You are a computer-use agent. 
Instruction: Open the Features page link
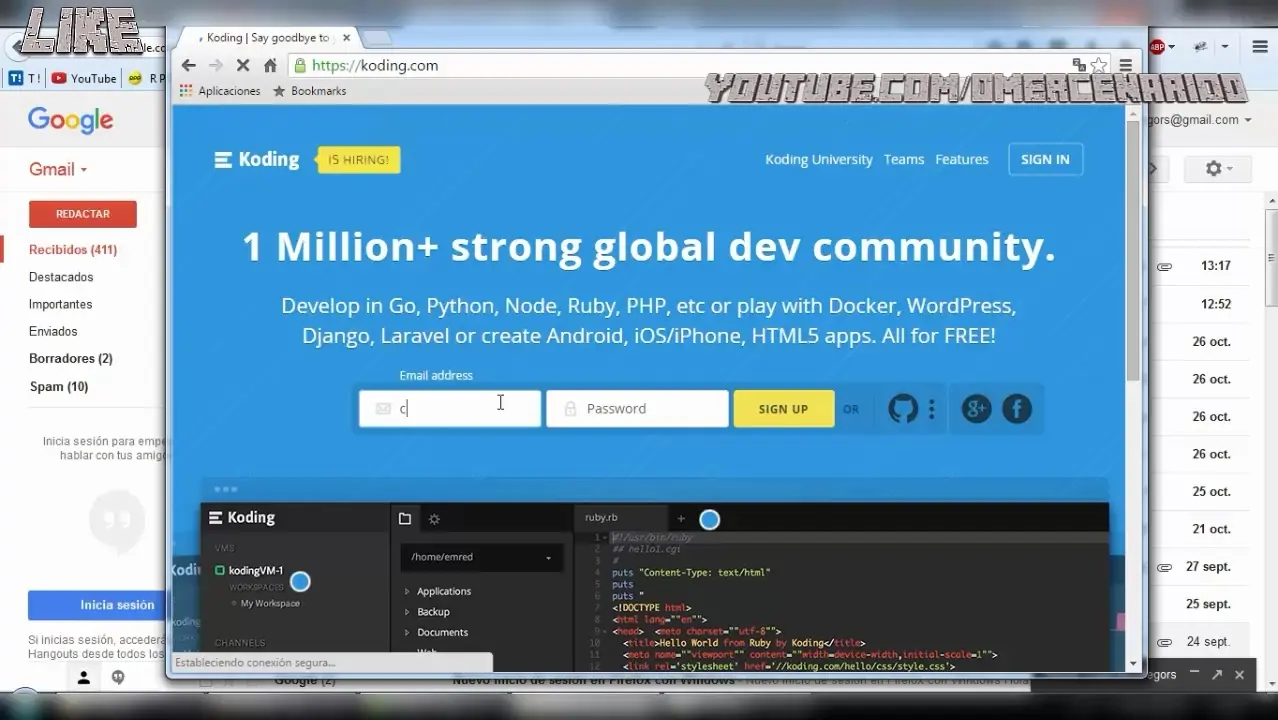(x=962, y=159)
